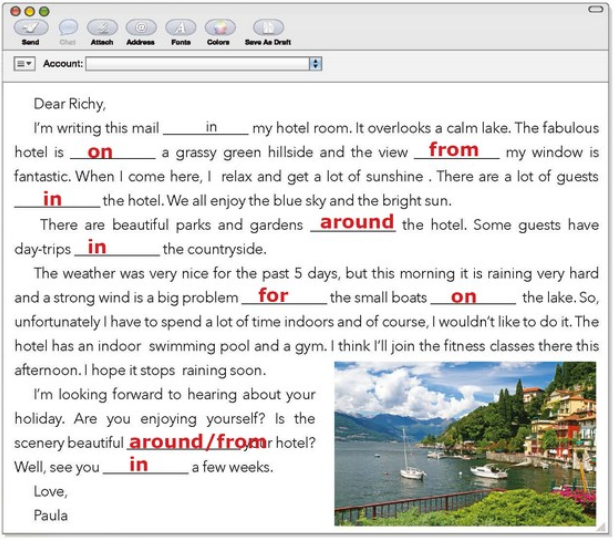Open the Colors picker icon
This screenshot has width=614, height=539.
point(220,27)
